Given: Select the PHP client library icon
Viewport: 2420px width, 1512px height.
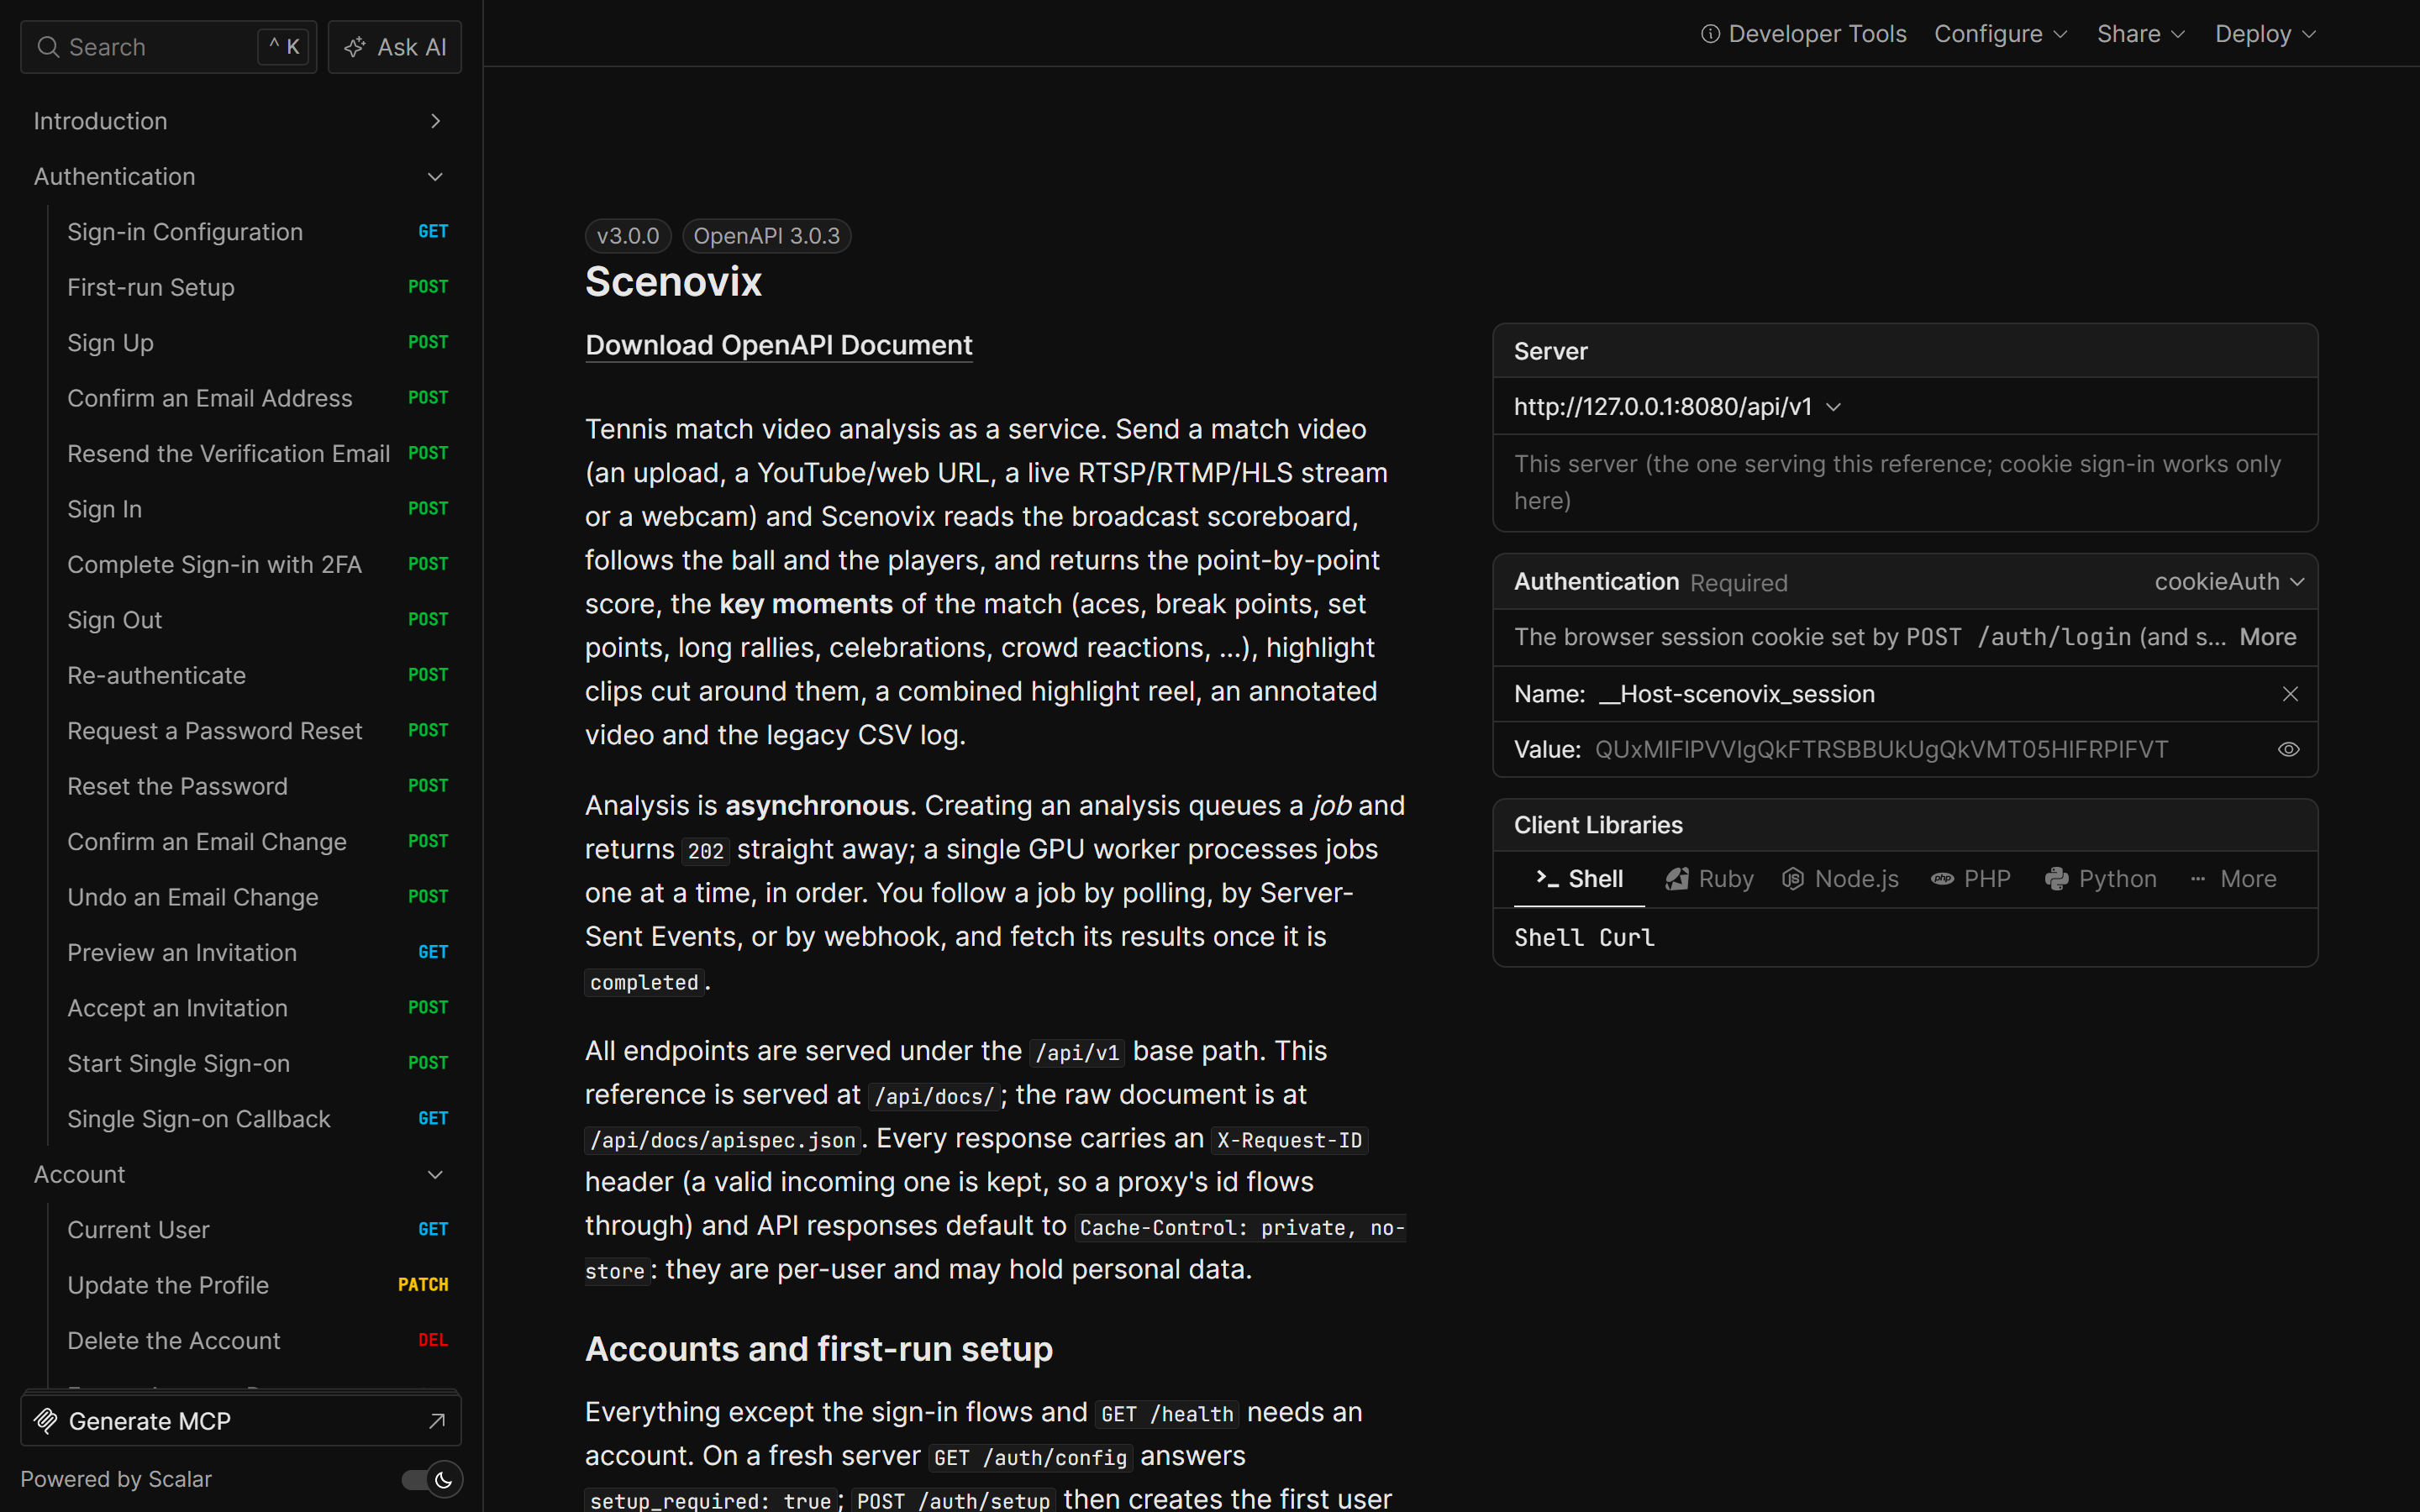Looking at the screenshot, I should pyautogui.click(x=1942, y=879).
